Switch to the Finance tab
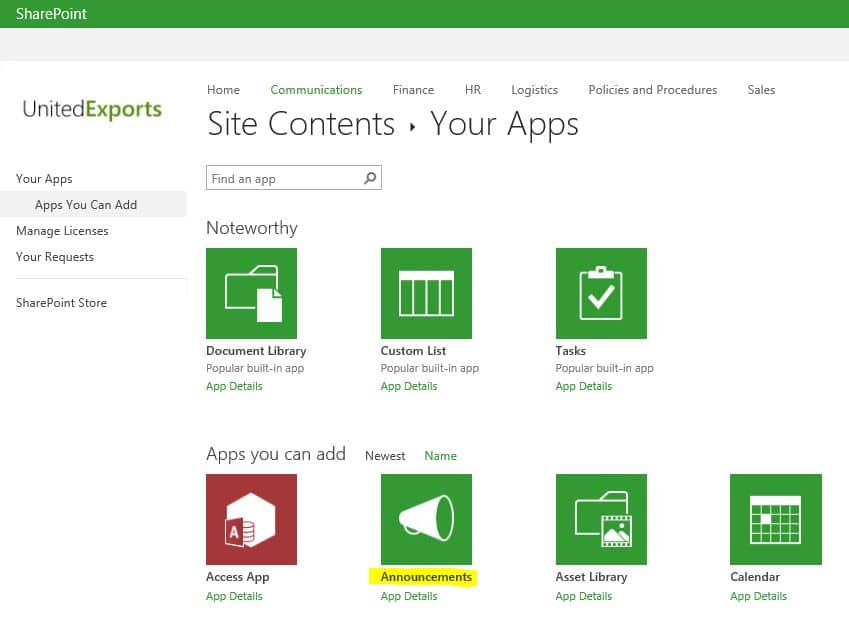Viewport: 849px width, 636px height. (x=413, y=90)
